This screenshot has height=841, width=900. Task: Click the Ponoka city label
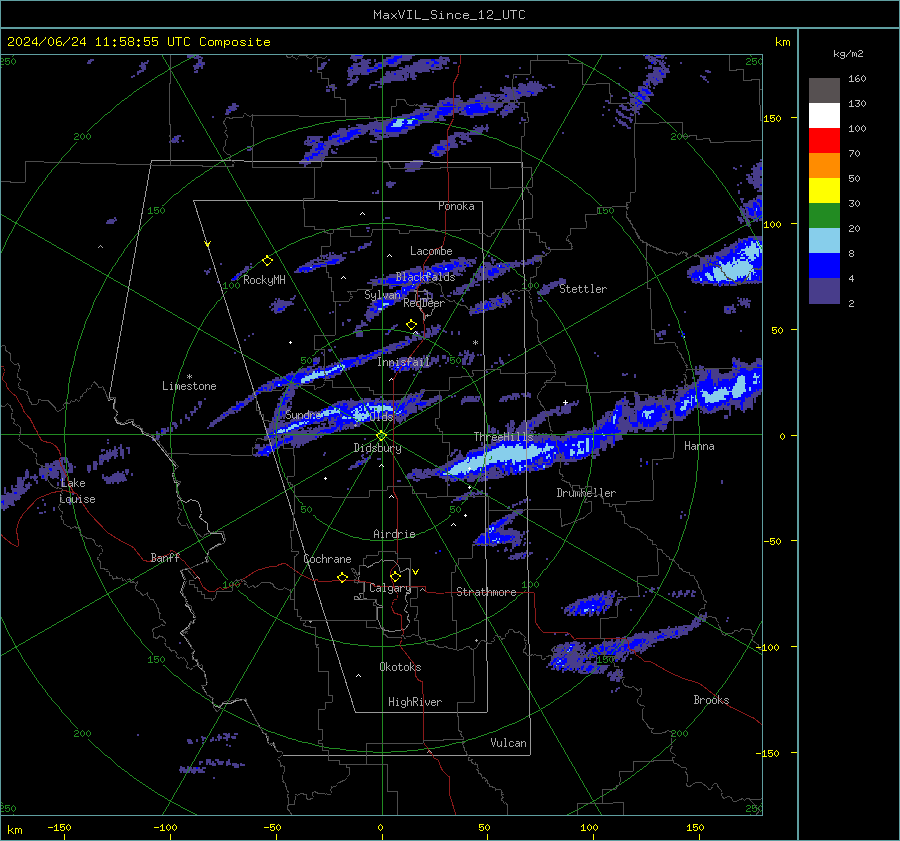[x=456, y=206]
